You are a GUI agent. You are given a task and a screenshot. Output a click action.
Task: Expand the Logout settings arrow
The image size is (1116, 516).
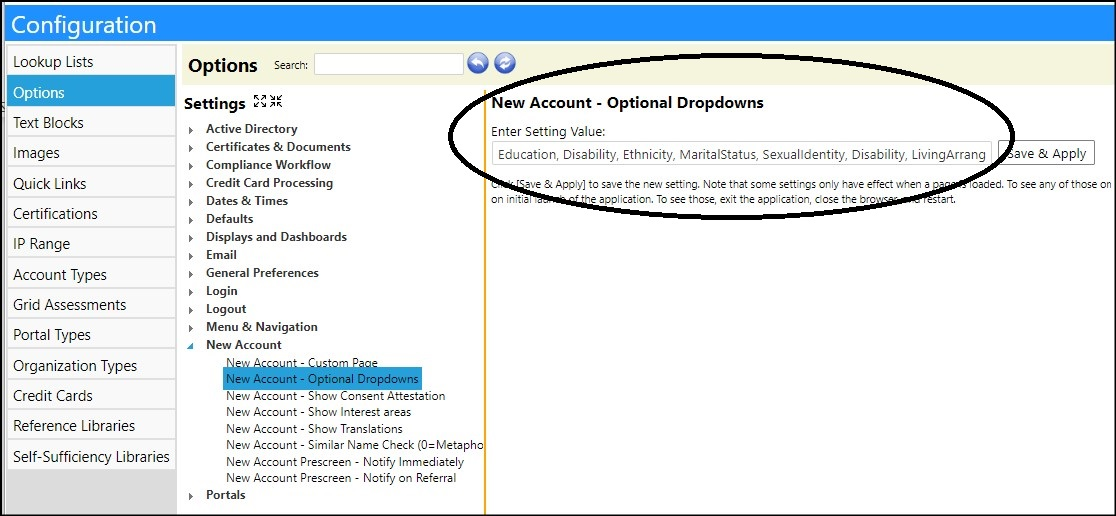[191, 310]
